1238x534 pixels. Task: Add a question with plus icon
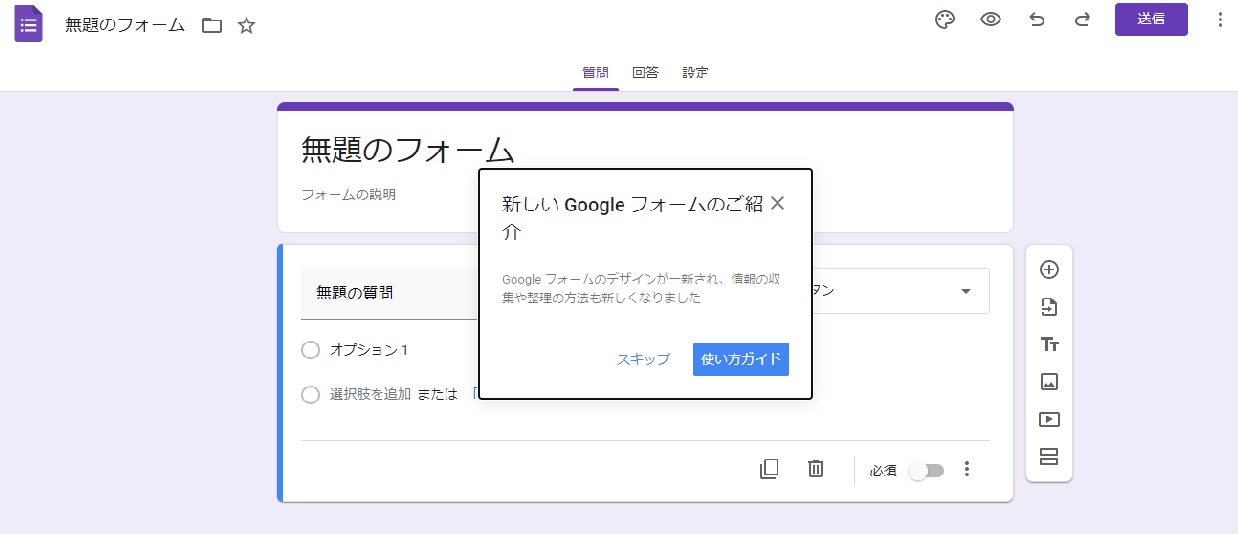point(1049,269)
